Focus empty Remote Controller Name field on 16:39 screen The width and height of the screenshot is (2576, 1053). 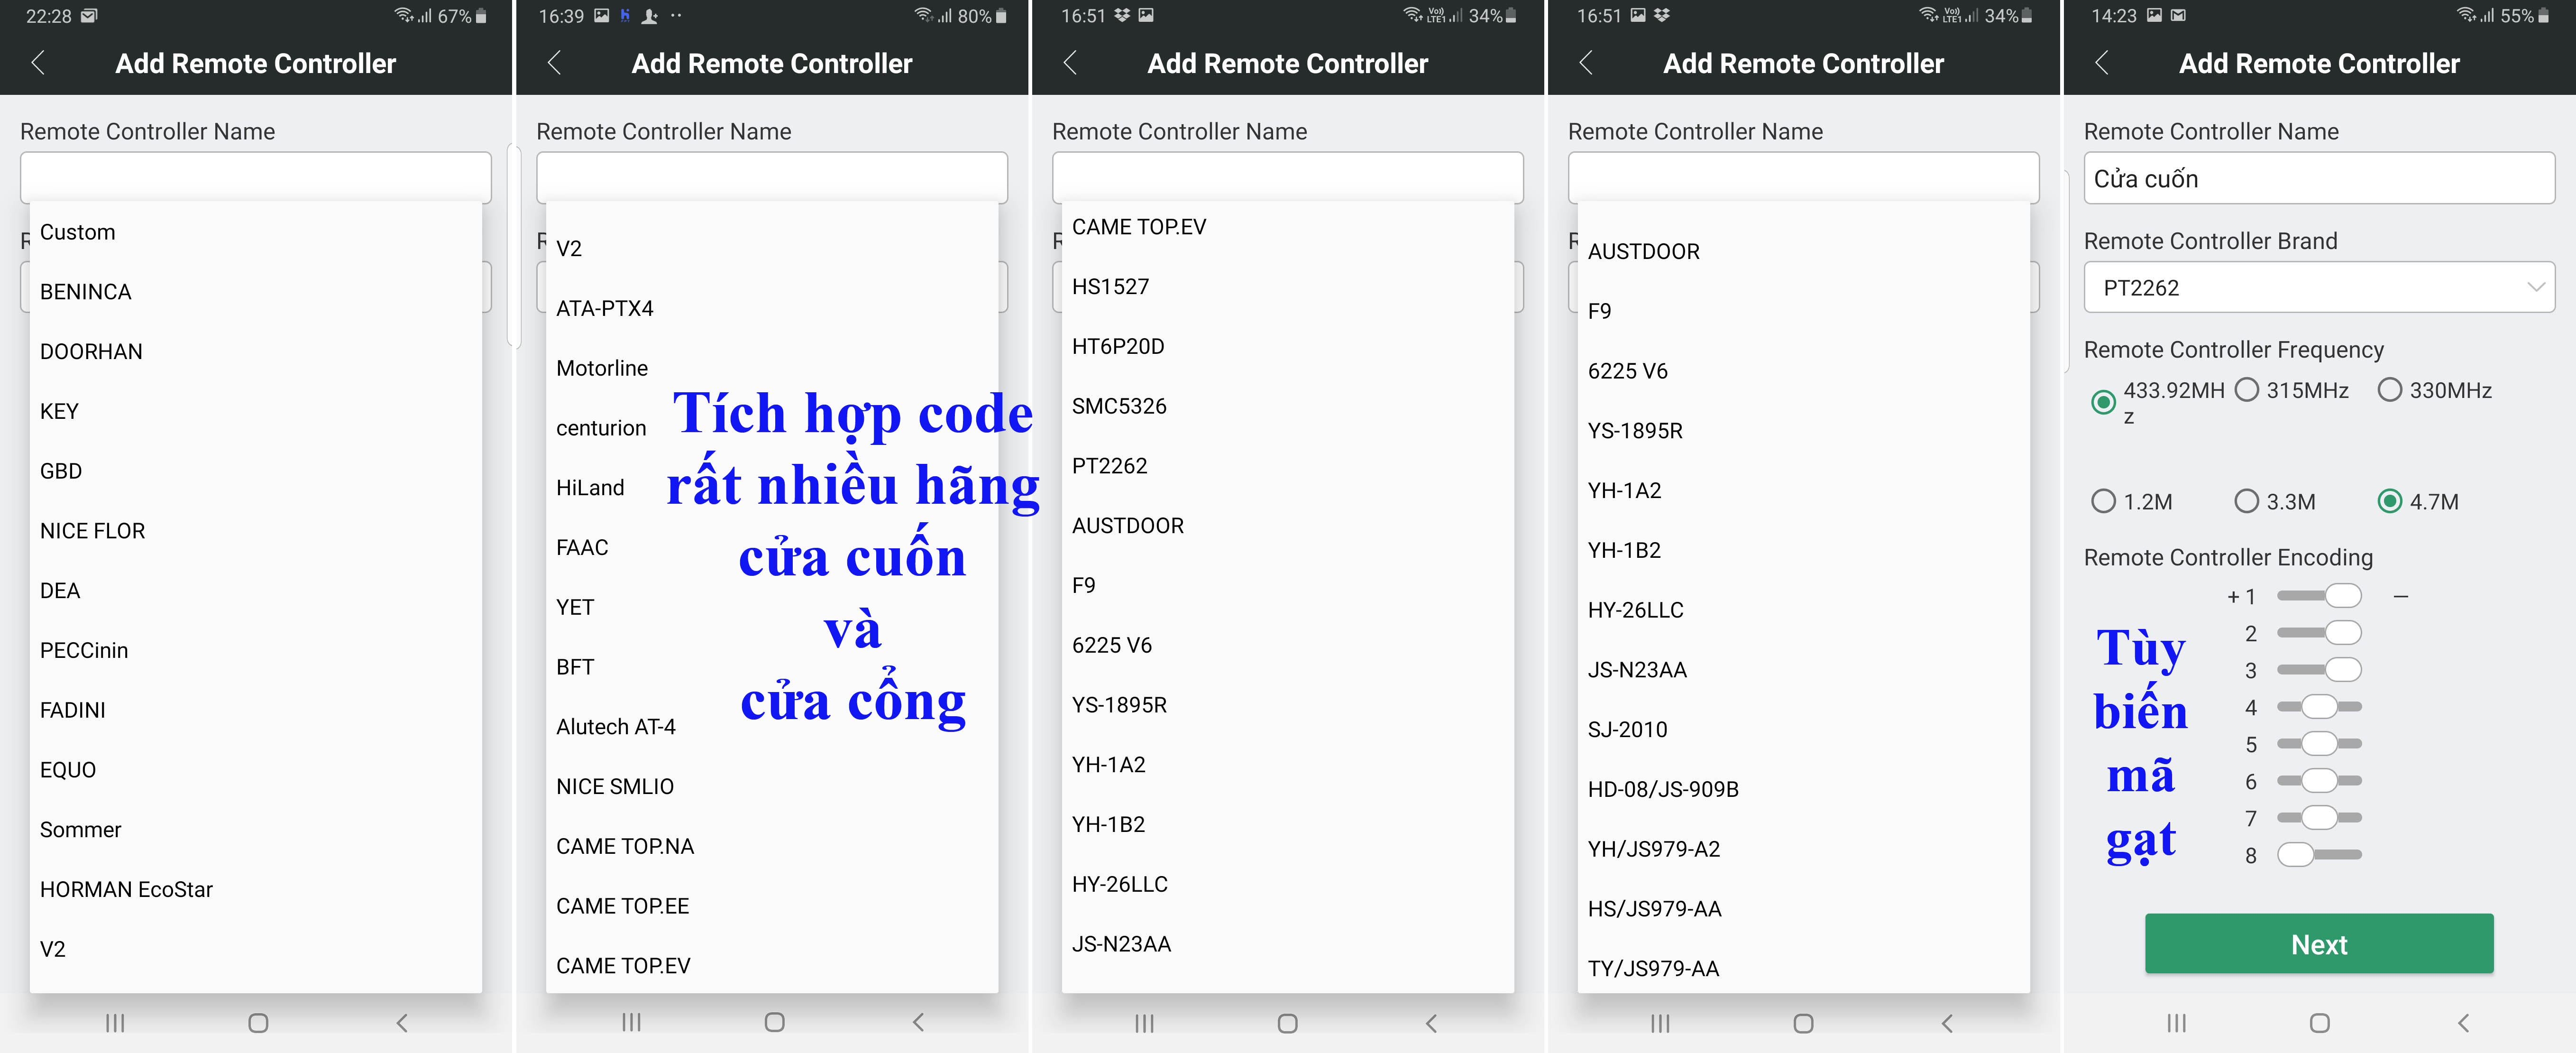tap(772, 178)
